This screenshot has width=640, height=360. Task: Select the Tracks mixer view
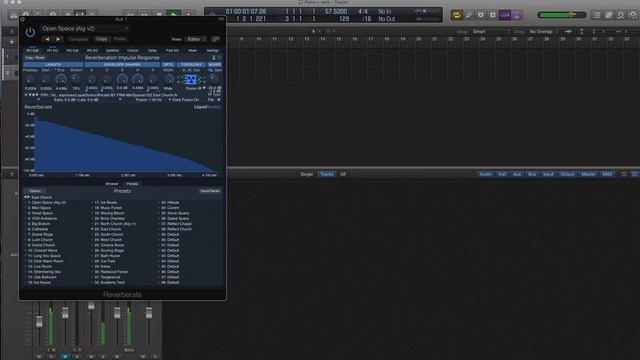click(327, 174)
